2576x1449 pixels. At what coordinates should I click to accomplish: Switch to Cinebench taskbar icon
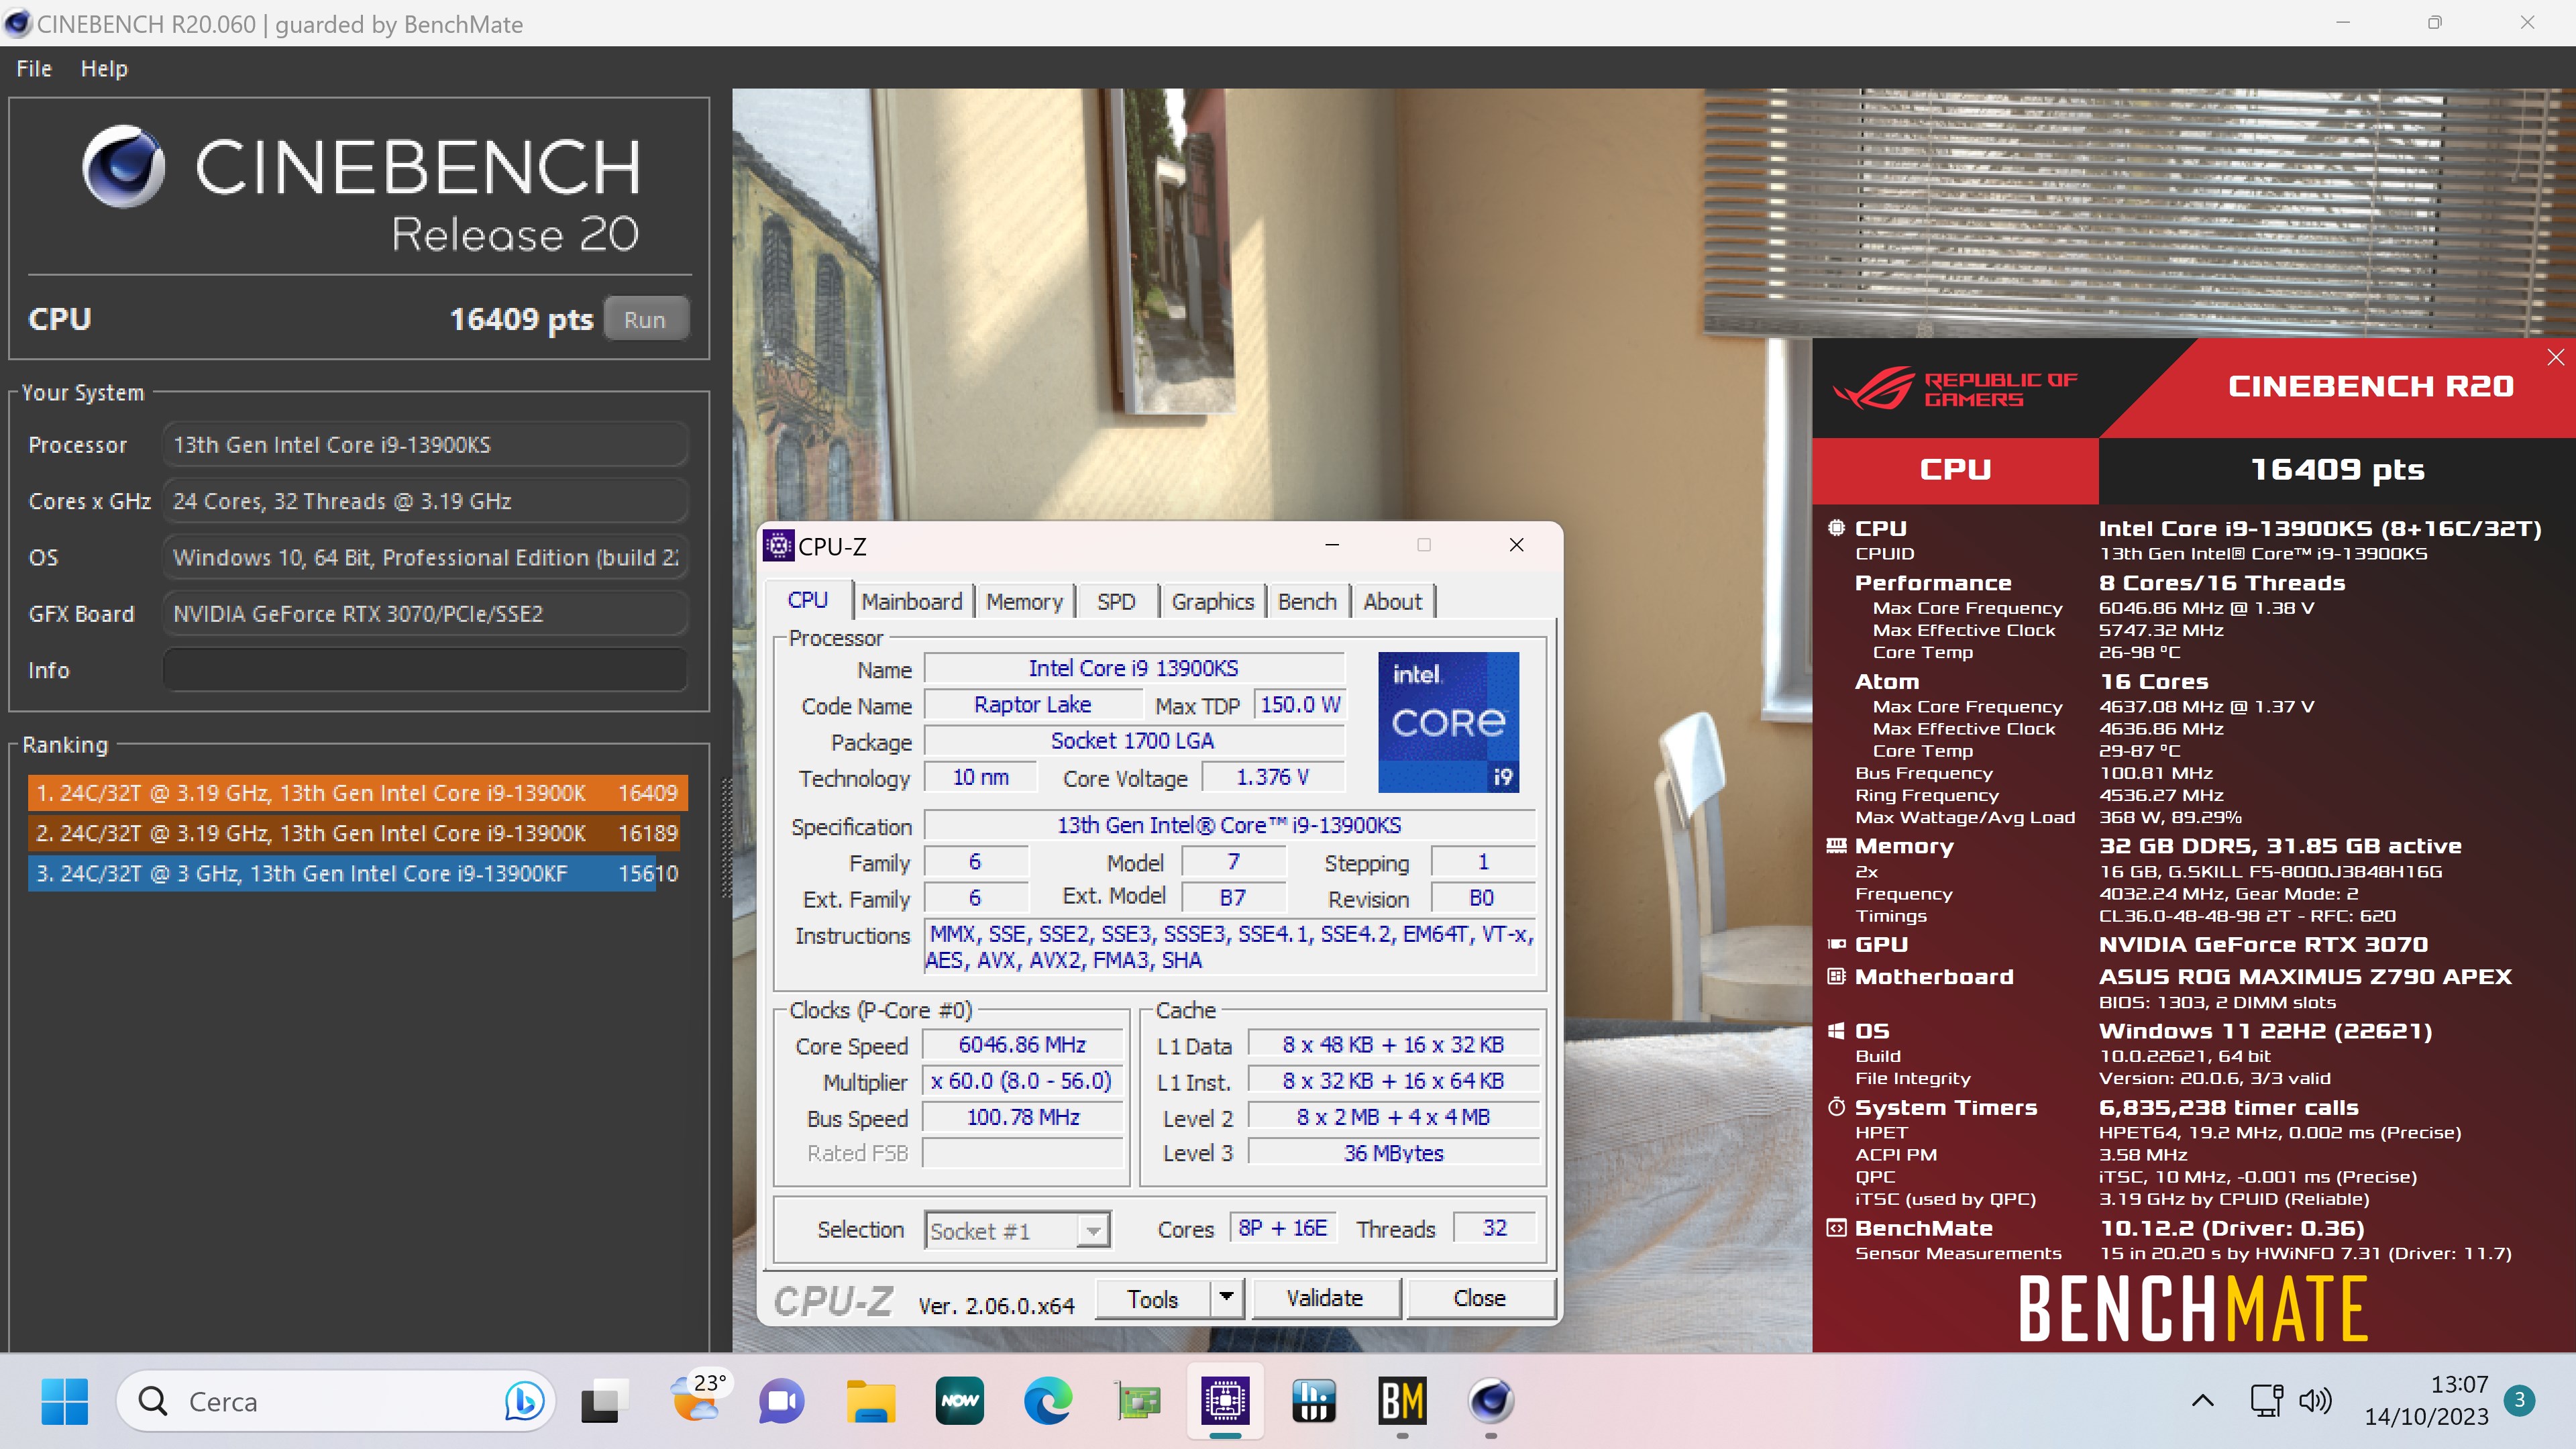pyautogui.click(x=1490, y=1401)
